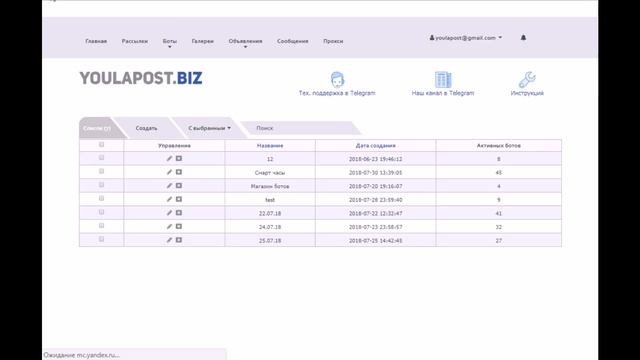Edit the "Магазин ботов" list via its pencil icon
The image size is (640, 360).
[x=169, y=186]
